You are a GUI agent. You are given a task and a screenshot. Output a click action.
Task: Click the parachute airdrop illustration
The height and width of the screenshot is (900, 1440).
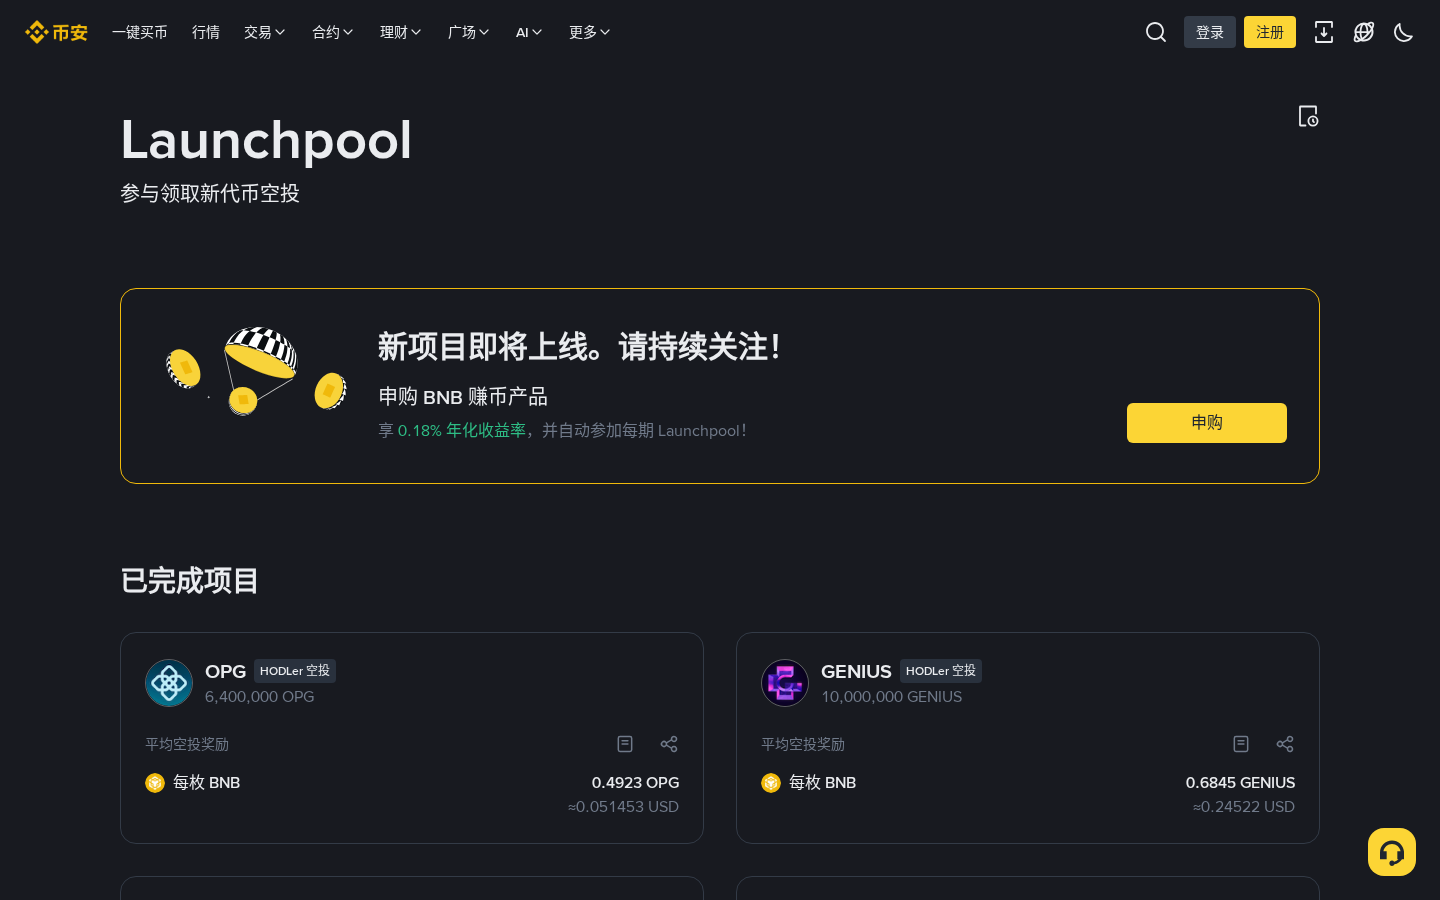(x=256, y=371)
